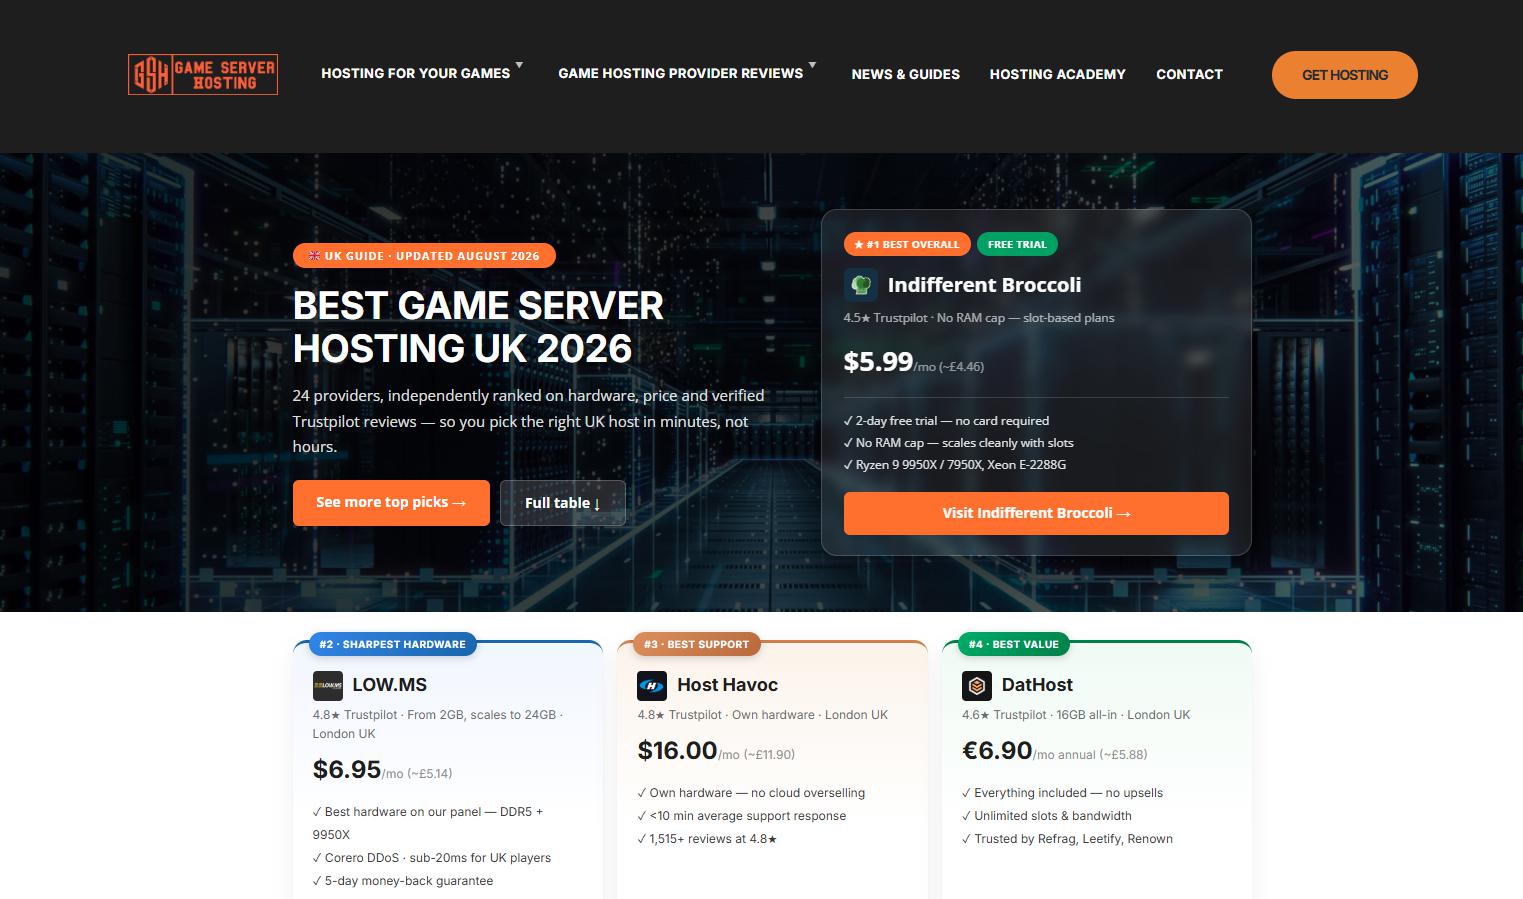Jump to the Full table
The width and height of the screenshot is (1523, 899).
563,503
